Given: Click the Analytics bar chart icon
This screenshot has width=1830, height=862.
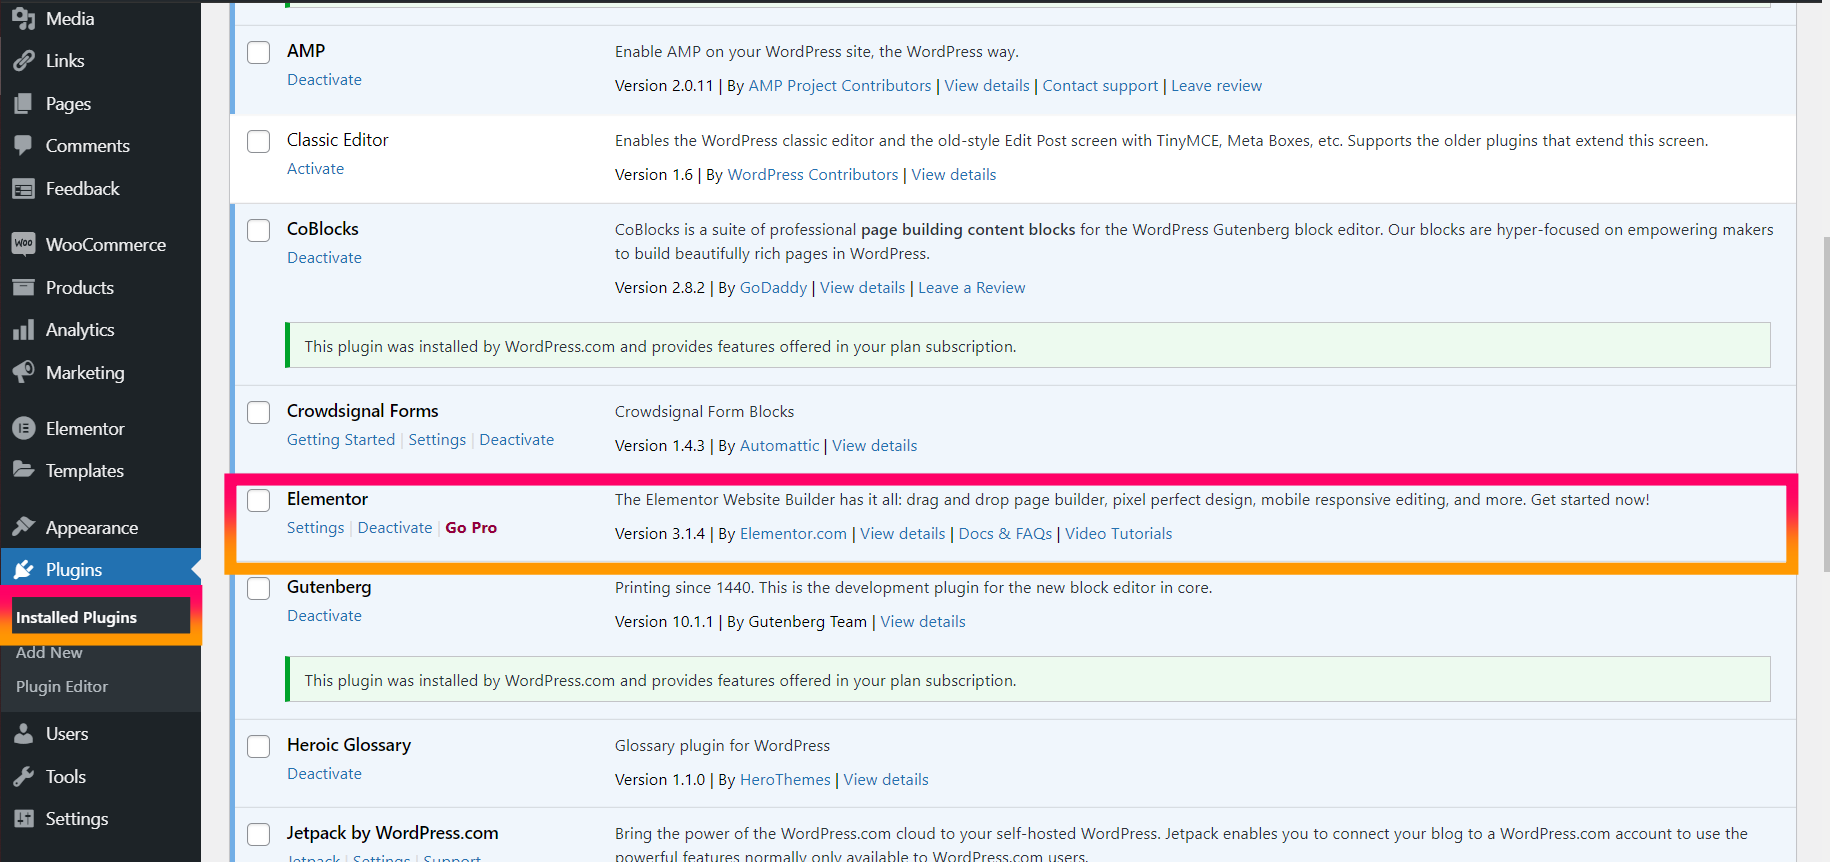Looking at the screenshot, I should [24, 330].
